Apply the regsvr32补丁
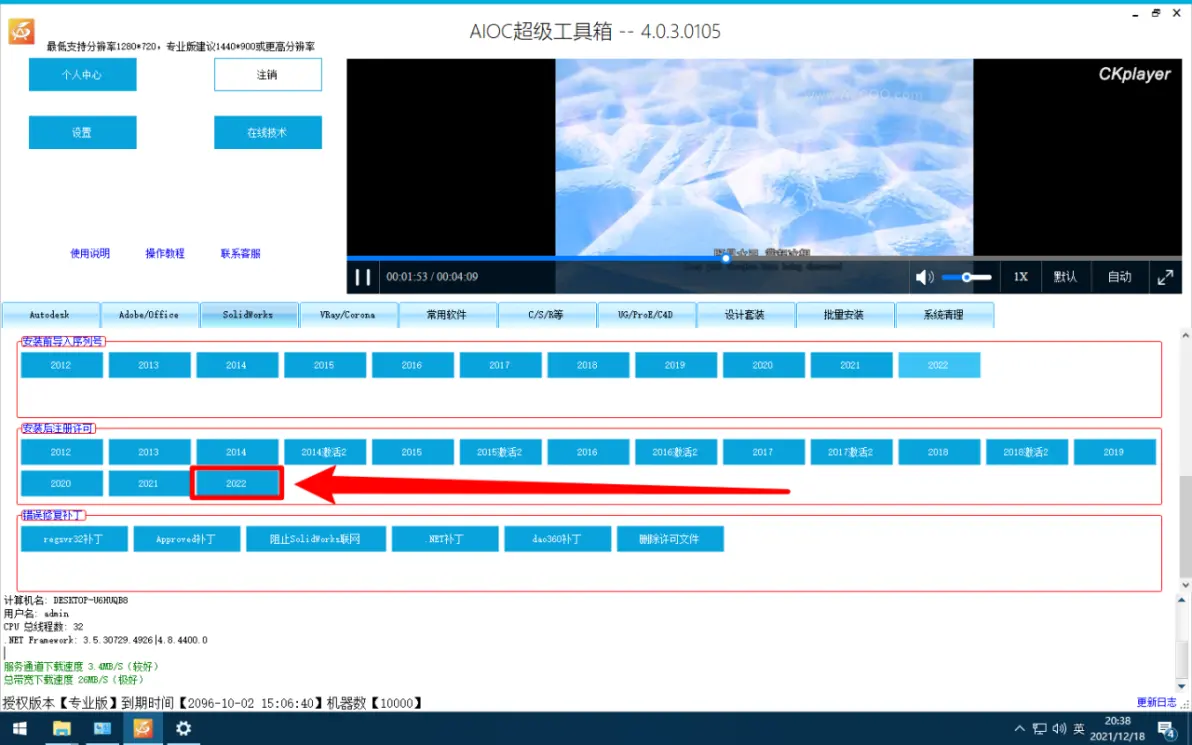Screen dimensions: 1192x745 (x=74, y=539)
